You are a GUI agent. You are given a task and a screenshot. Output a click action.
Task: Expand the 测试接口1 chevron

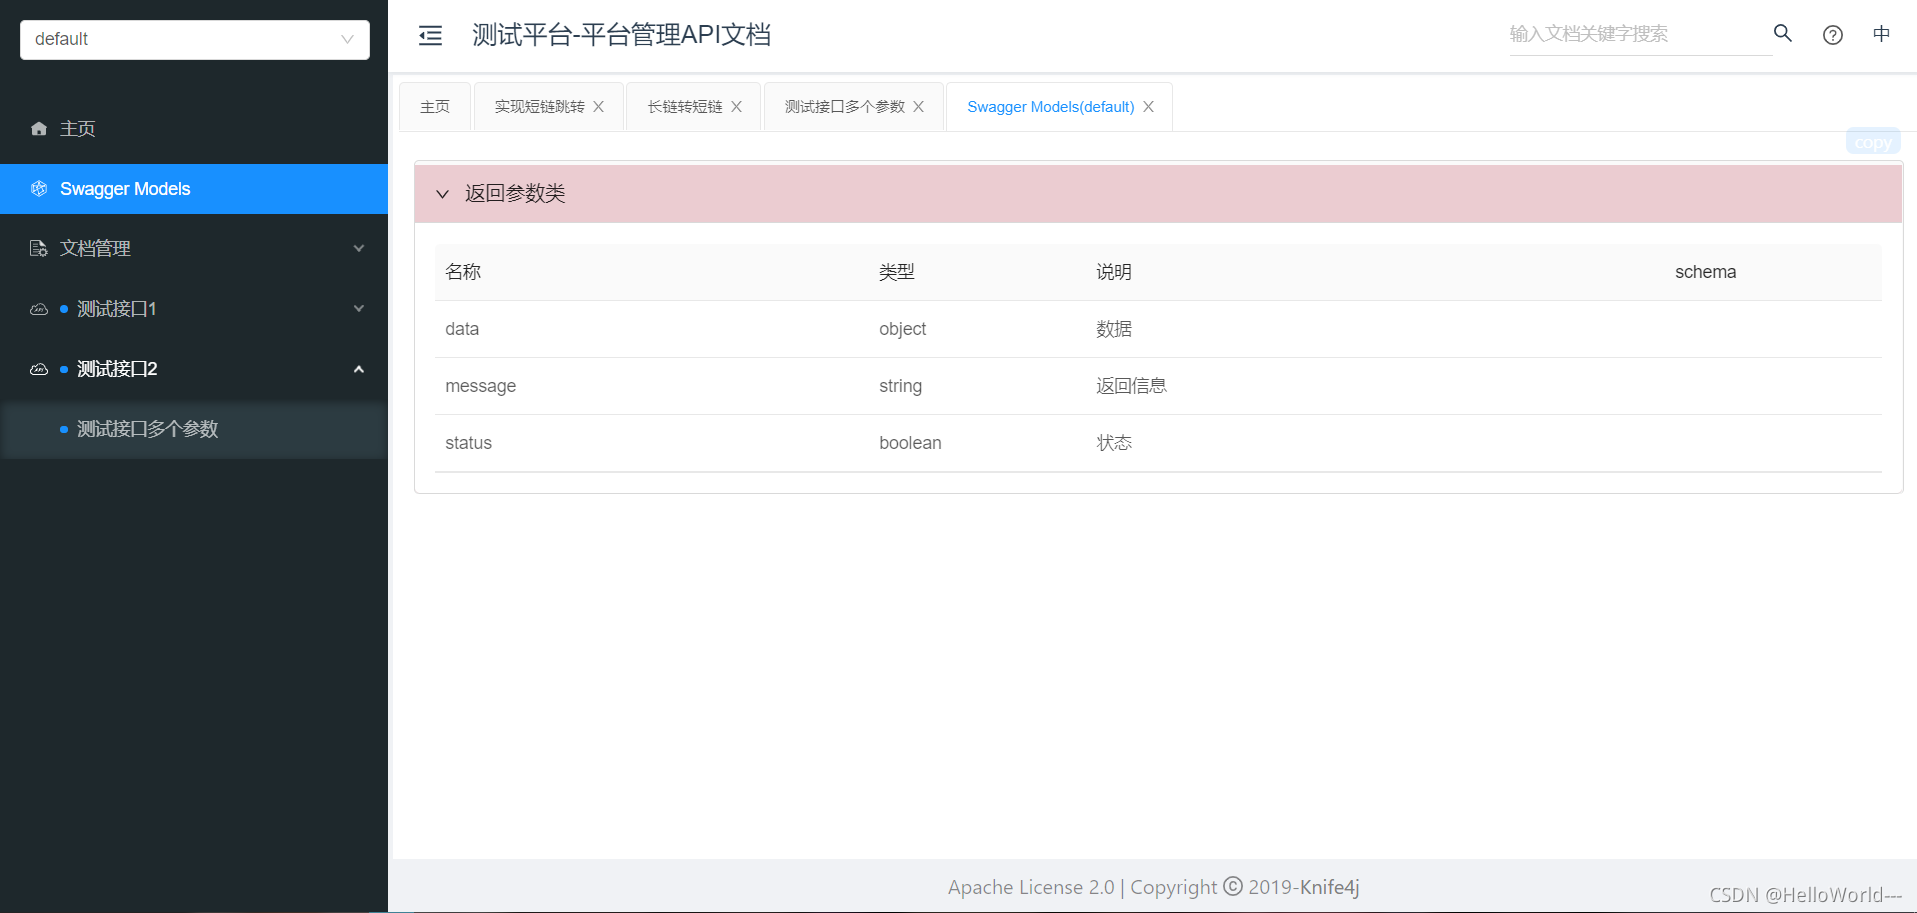coord(359,309)
